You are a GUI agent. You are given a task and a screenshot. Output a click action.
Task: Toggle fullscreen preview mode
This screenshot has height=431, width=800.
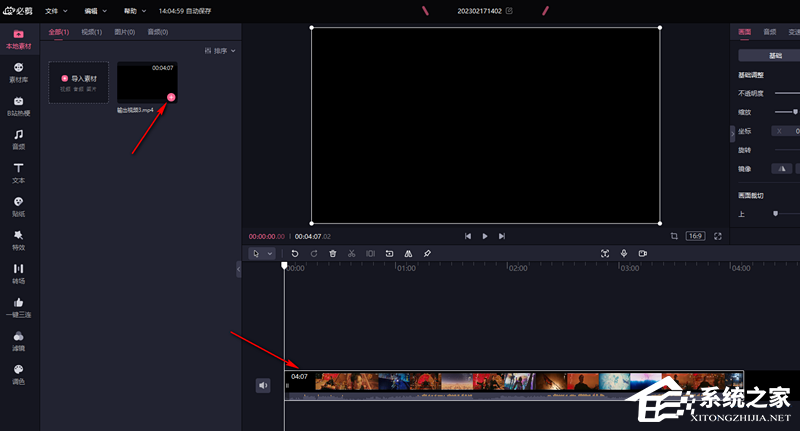click(718, 236)
